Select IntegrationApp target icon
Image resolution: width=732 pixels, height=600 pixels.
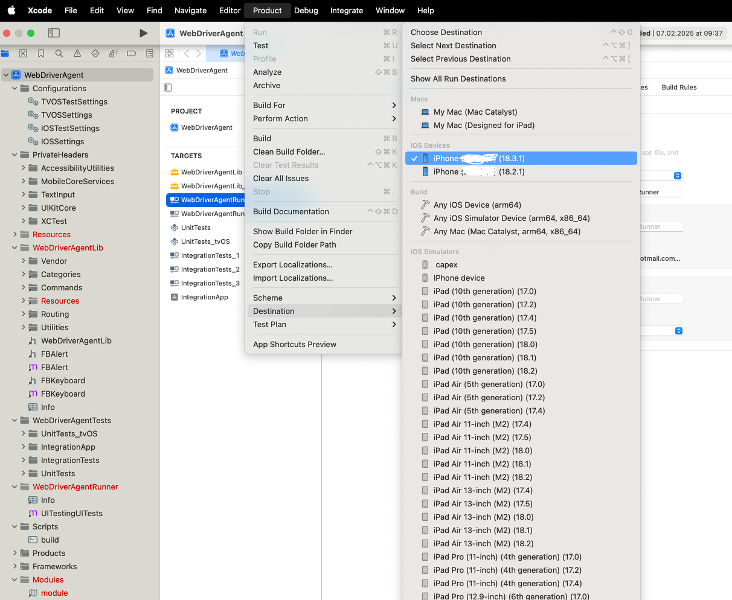click(174, 297)
